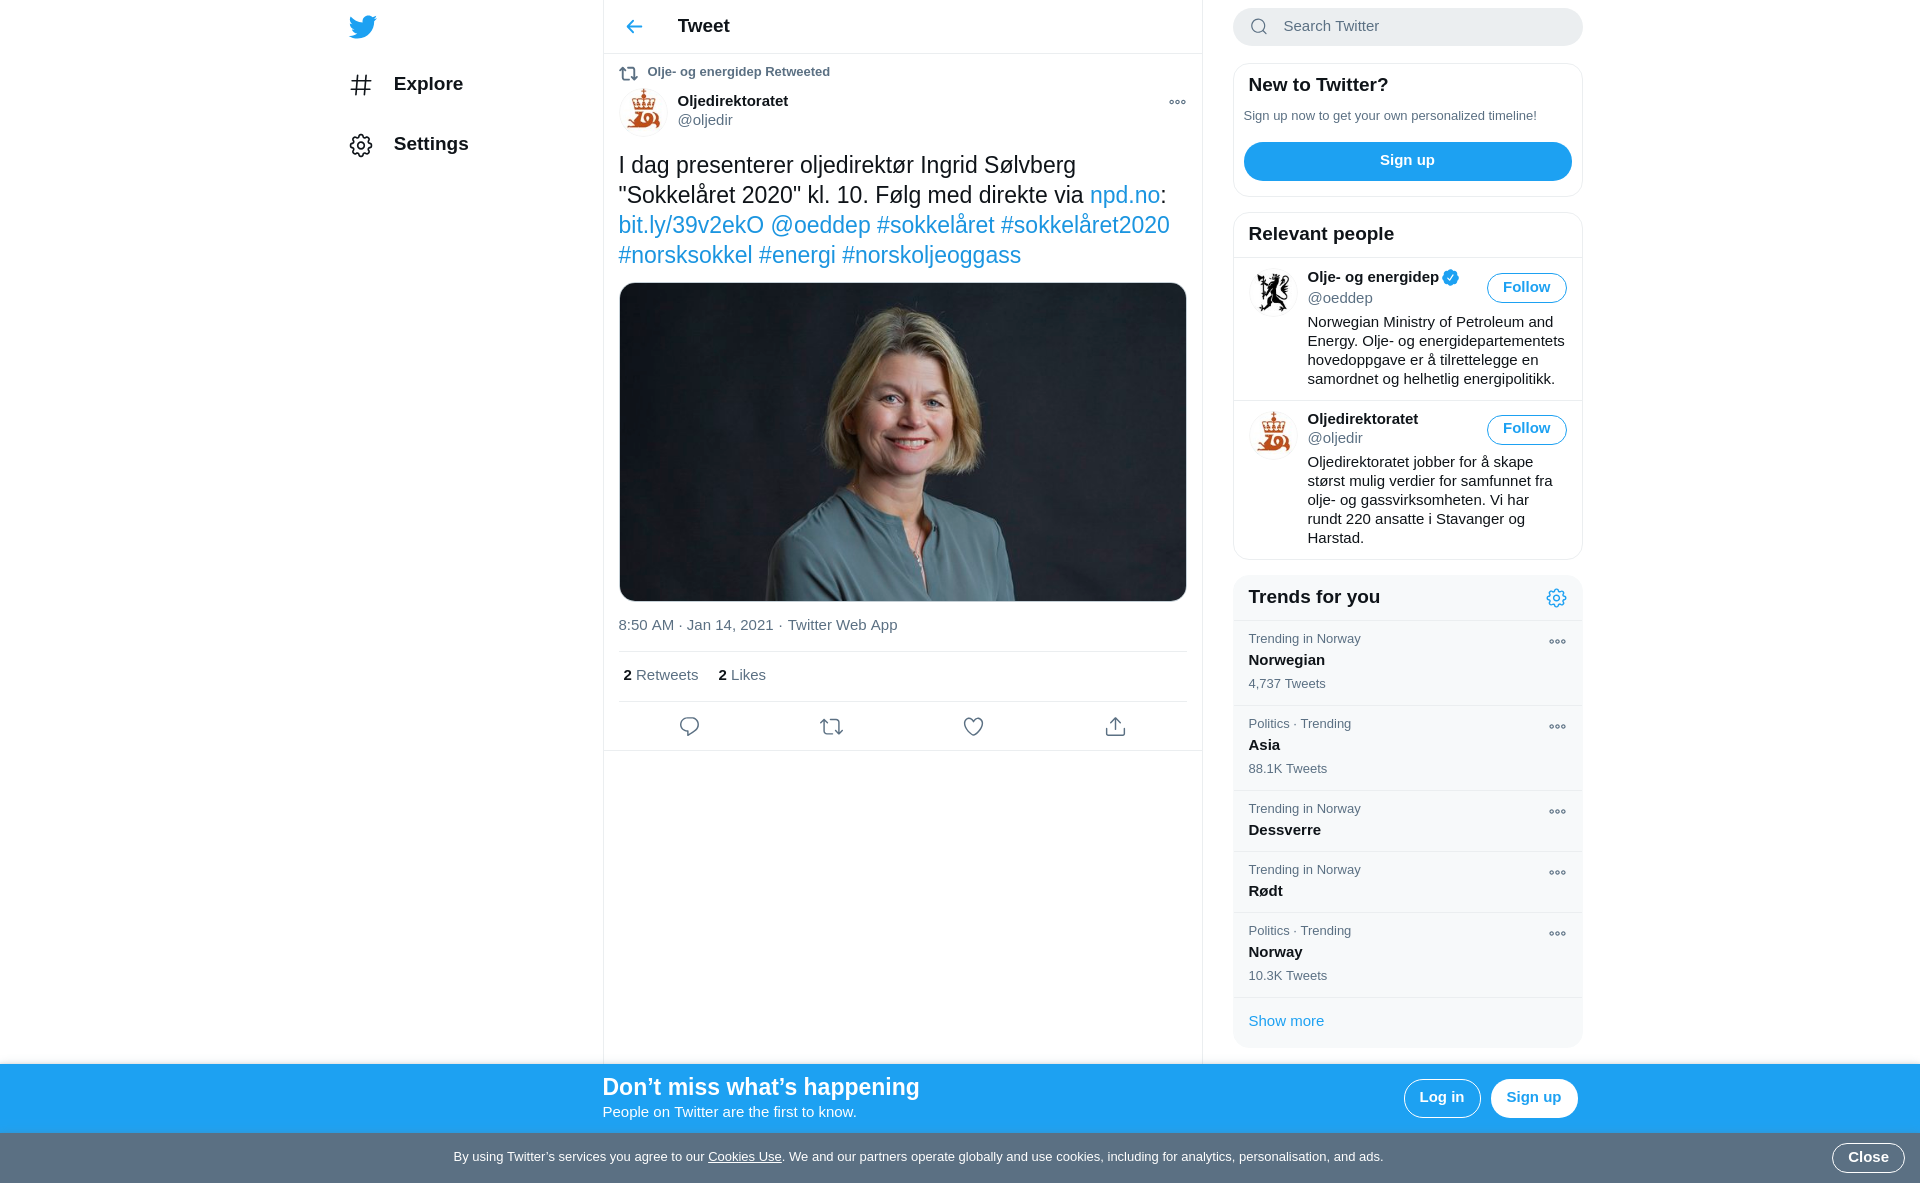The width and height of the screenshot is (1920, 1183).
Task: Like the tweet with heart icon
Action: coord(973,727)
